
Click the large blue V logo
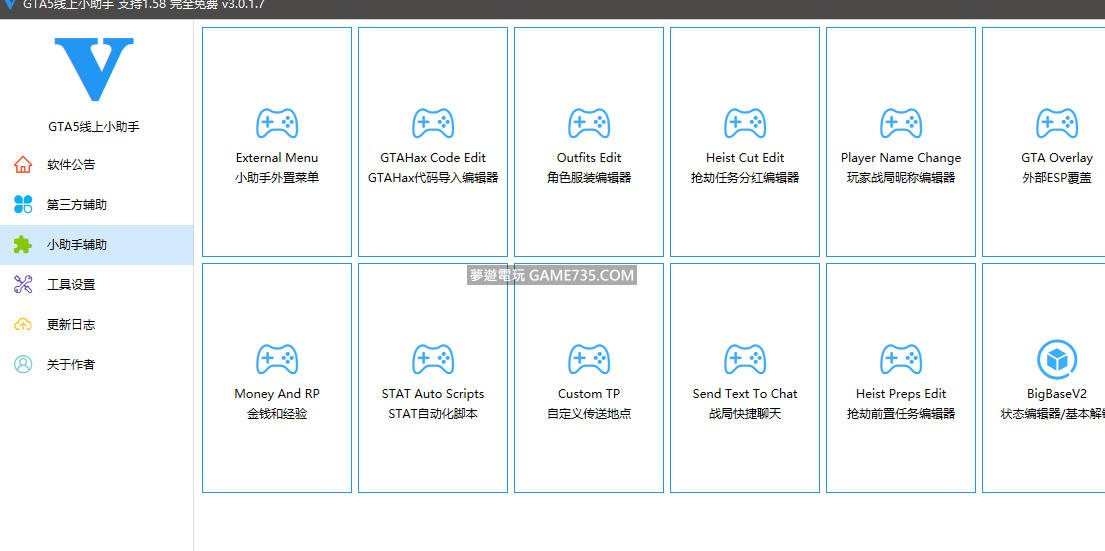point(94,69)
